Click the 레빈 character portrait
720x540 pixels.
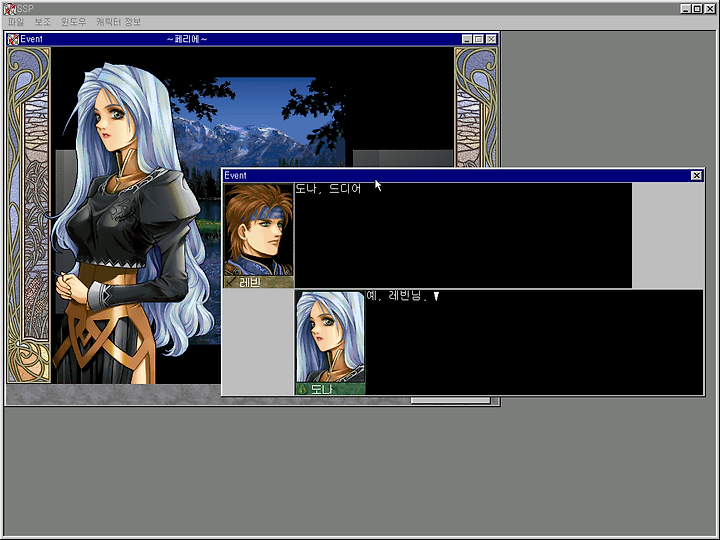tap(259, 230)
